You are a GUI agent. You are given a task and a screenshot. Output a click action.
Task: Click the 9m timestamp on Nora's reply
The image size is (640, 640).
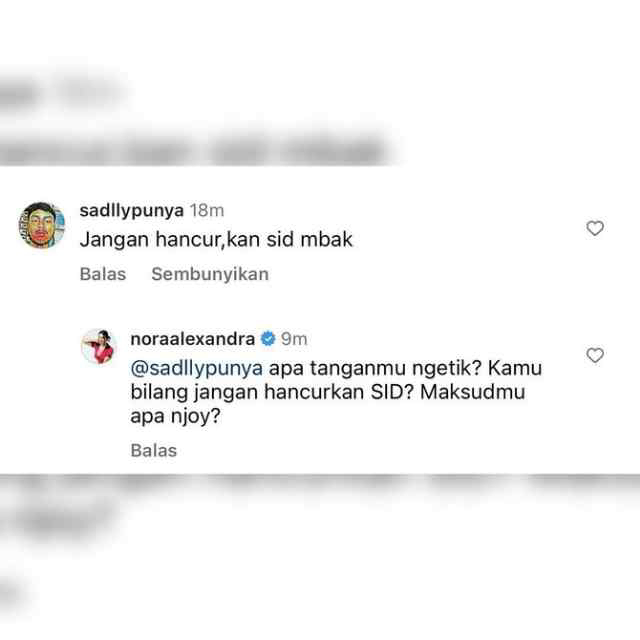pos(294,339)
